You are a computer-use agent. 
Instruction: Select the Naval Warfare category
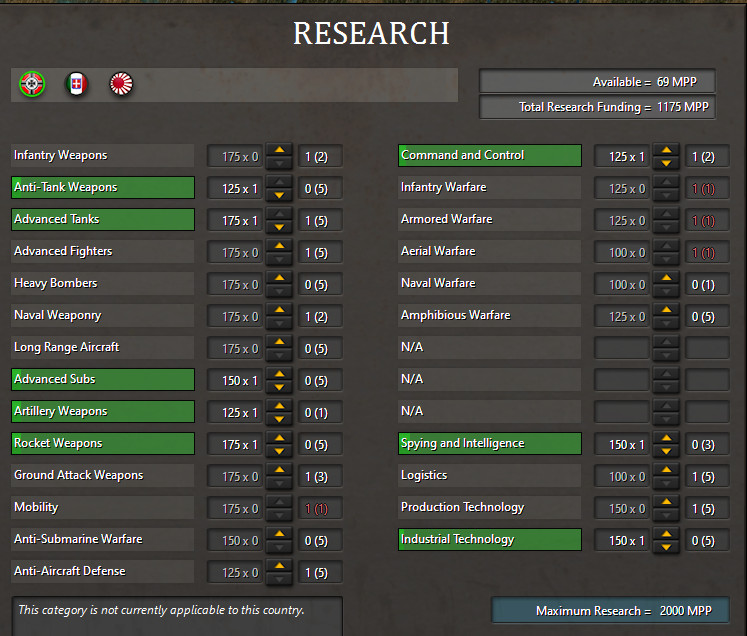point(490,283)
